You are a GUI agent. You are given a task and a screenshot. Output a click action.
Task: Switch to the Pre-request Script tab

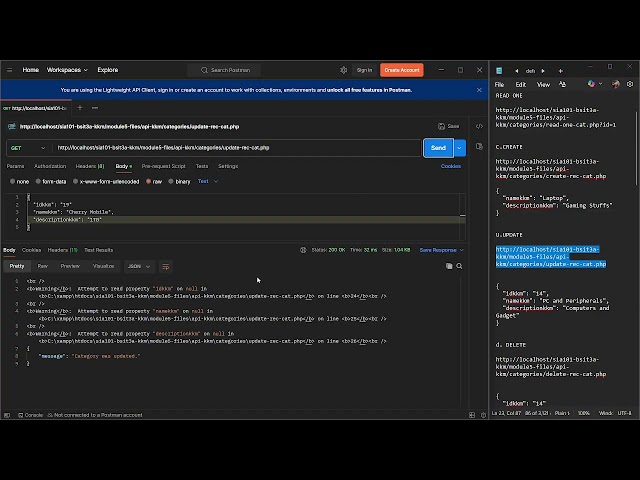click(163, 166)
